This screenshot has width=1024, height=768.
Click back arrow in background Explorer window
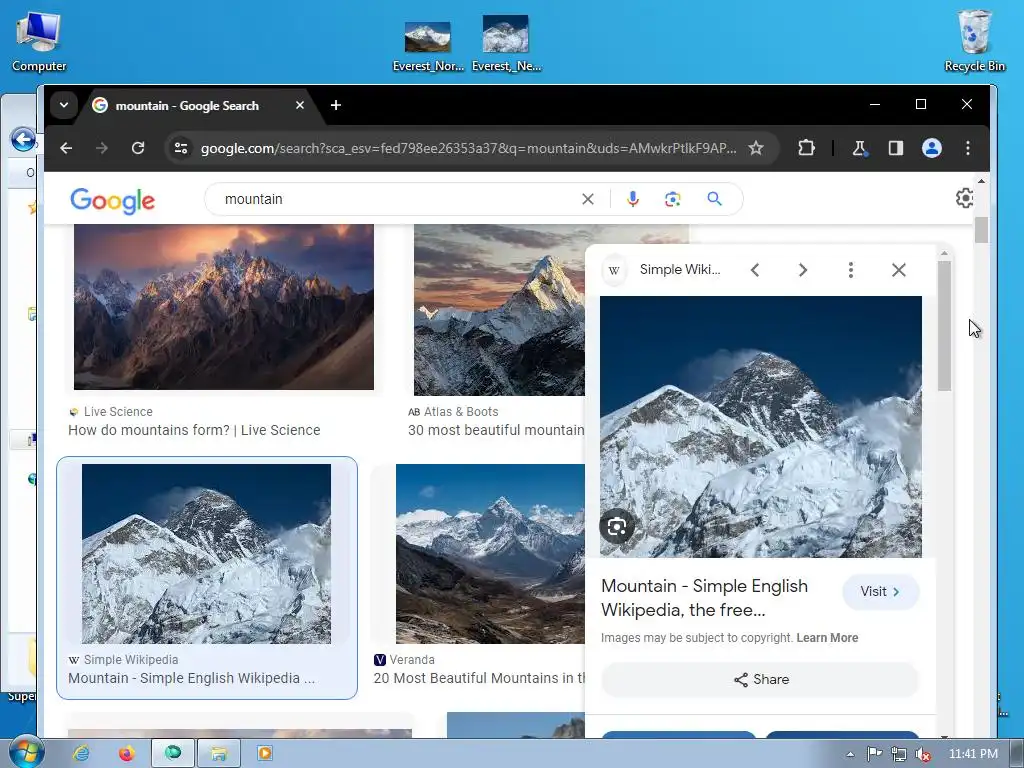22,139
